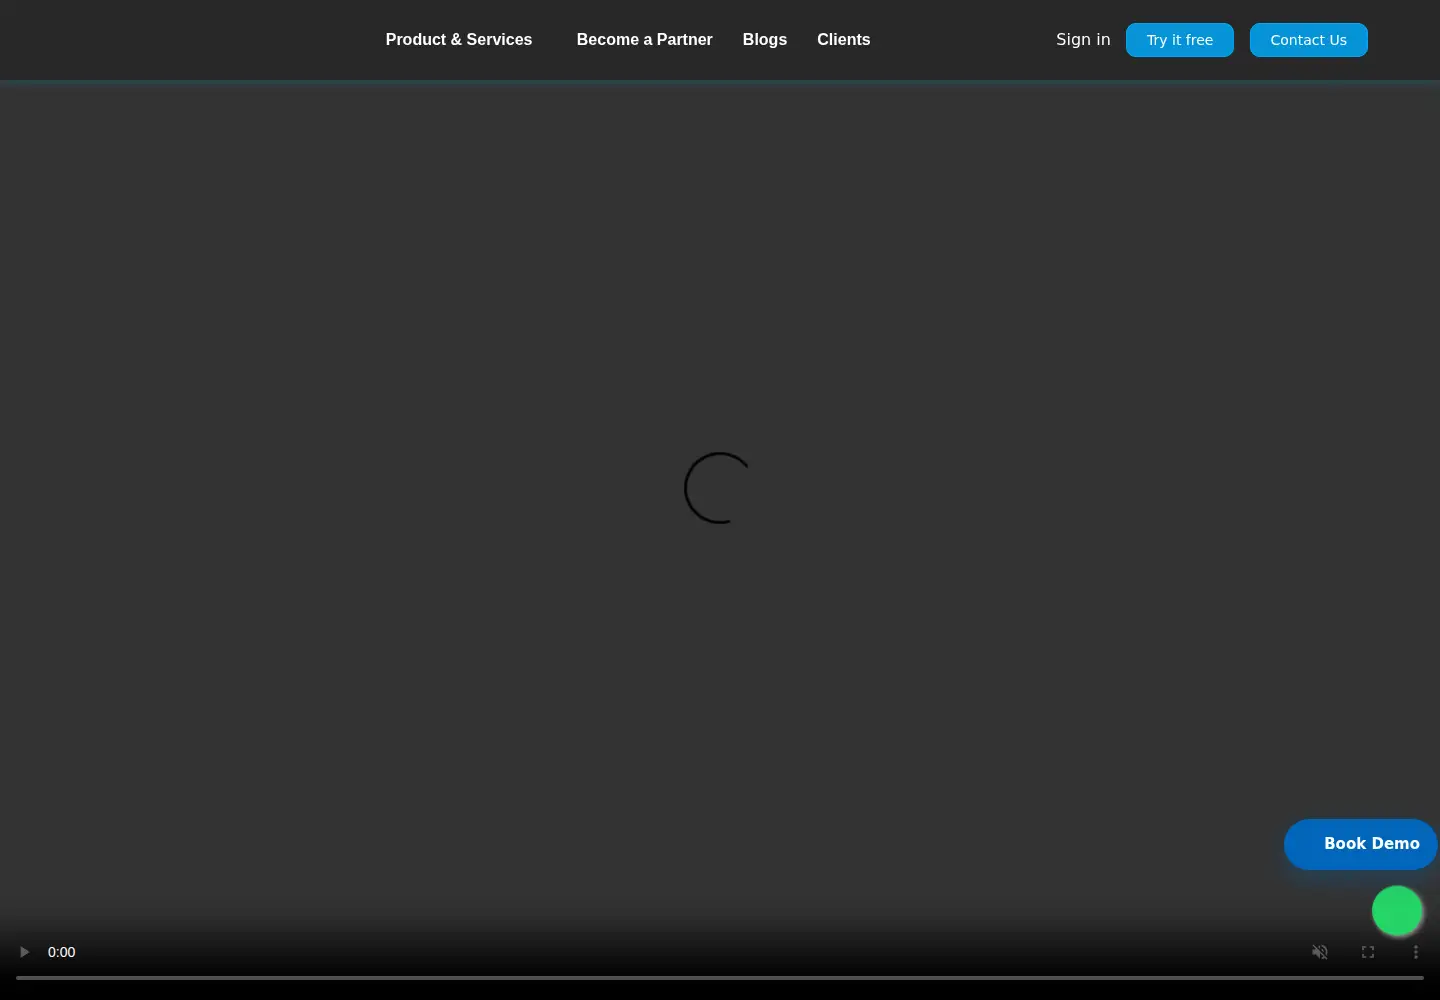Play the video
This screenshot has height=1000, width=1440.
coord(24,952)
